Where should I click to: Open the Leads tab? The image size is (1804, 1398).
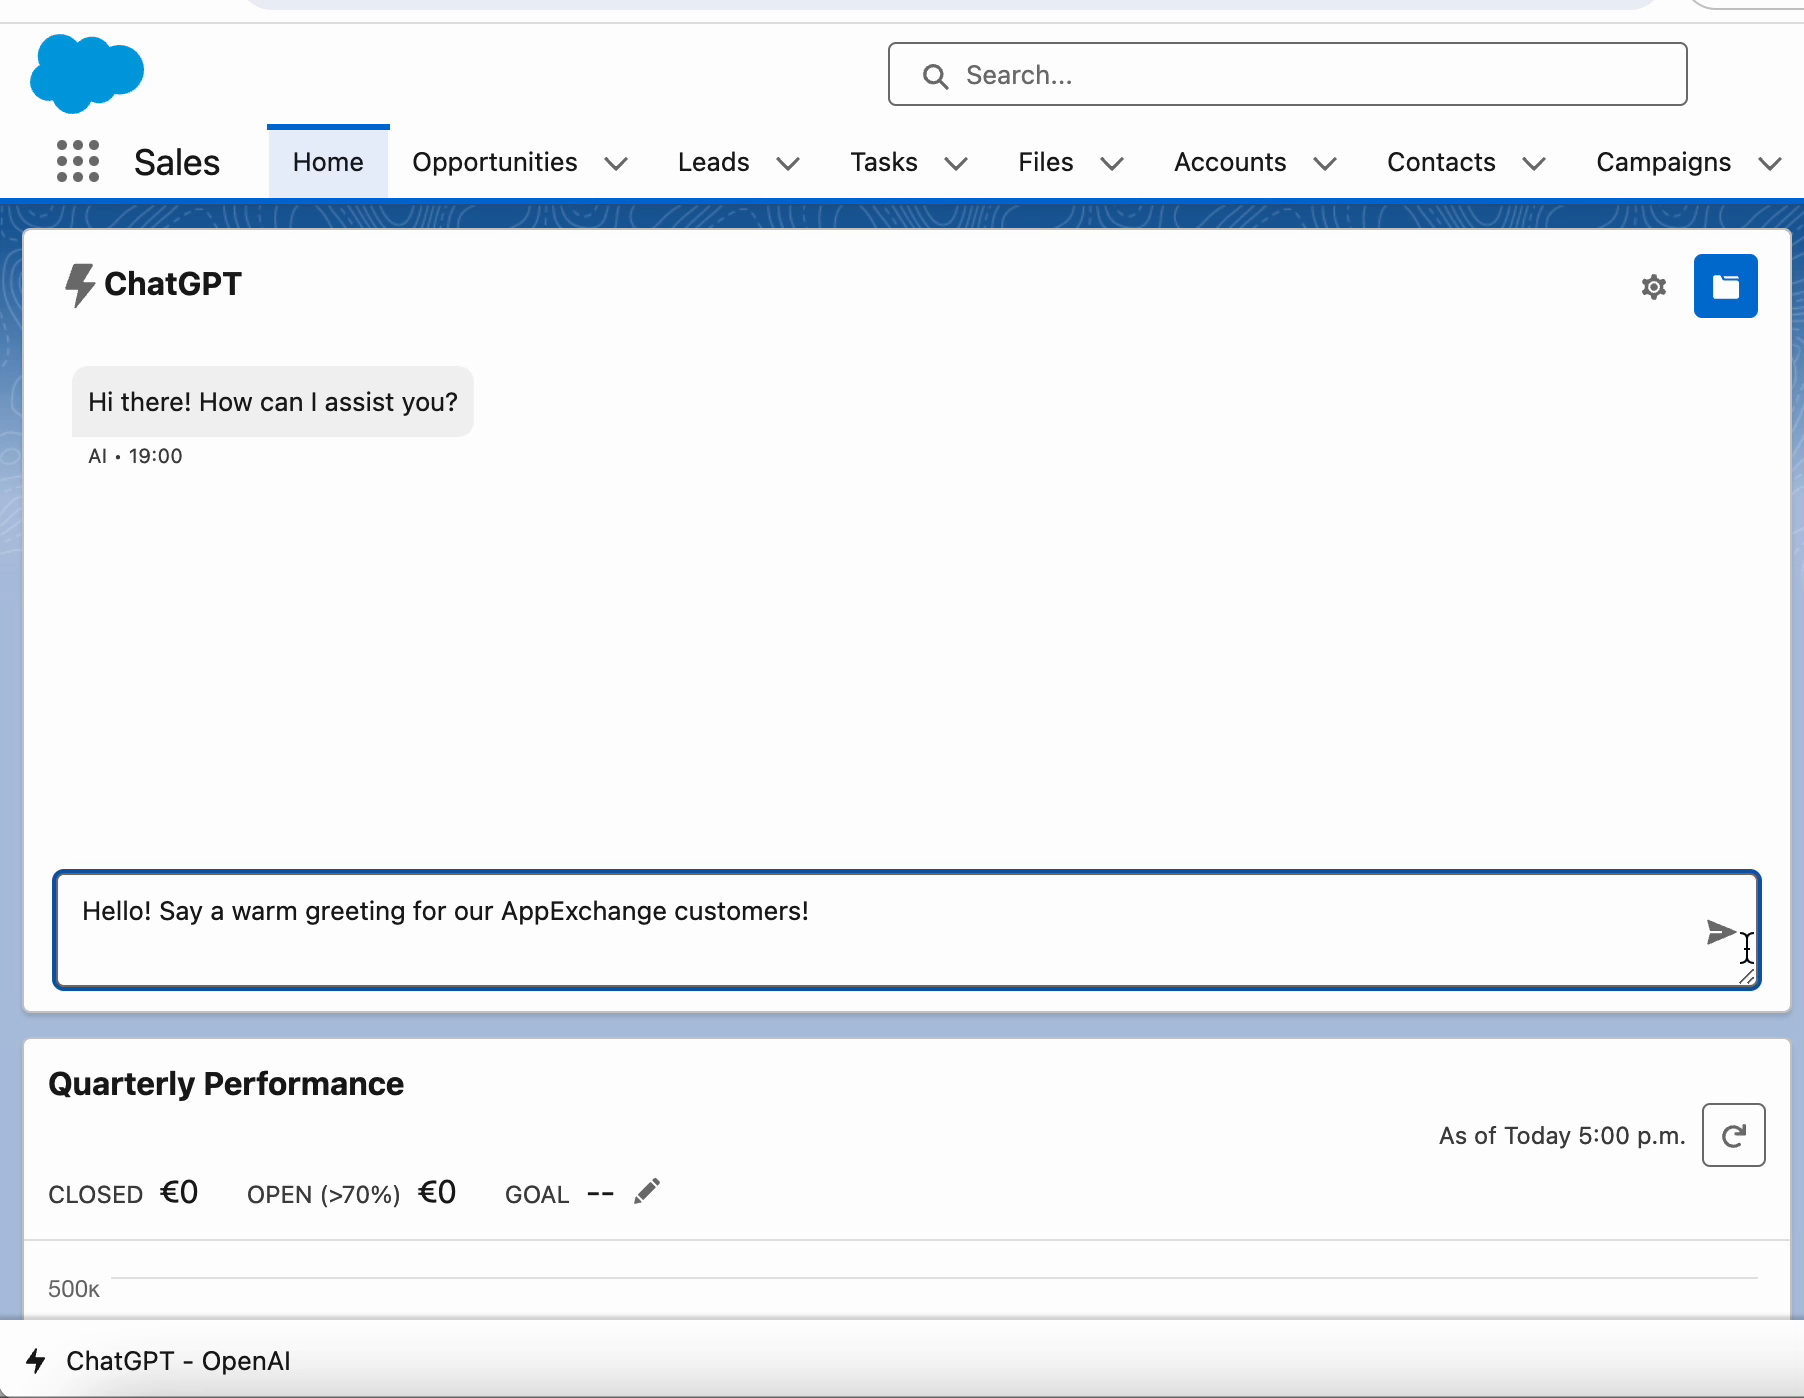coord(714,162)
